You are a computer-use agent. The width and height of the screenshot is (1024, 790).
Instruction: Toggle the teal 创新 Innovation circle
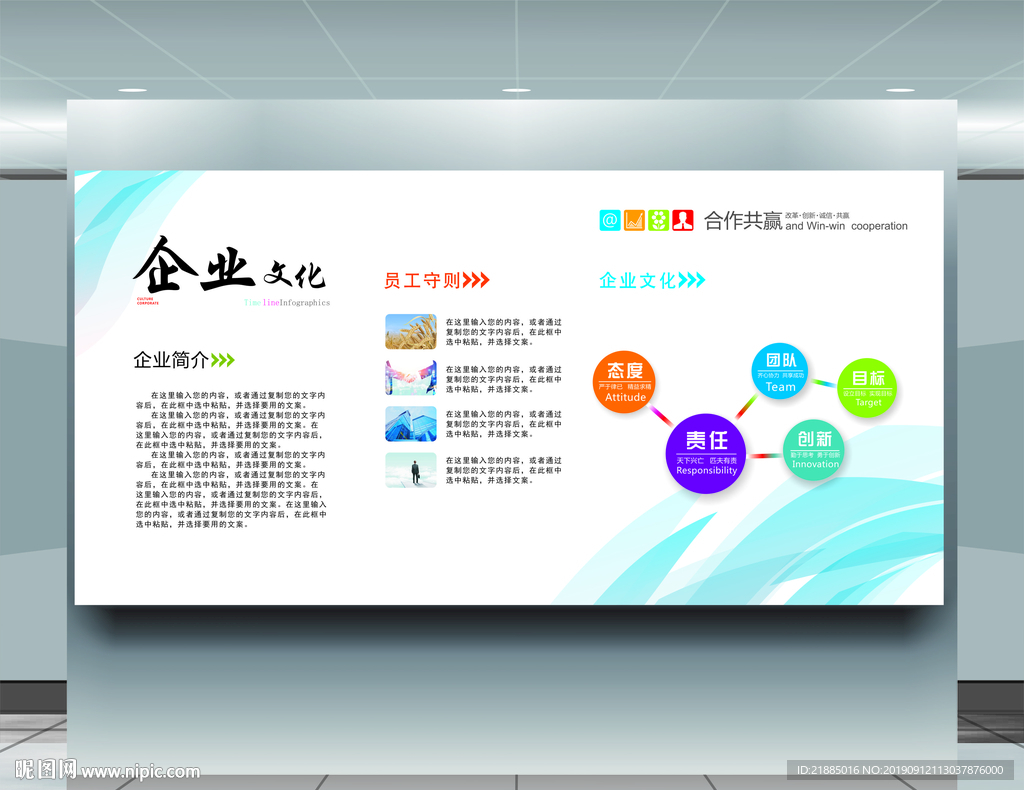[814, 451]
